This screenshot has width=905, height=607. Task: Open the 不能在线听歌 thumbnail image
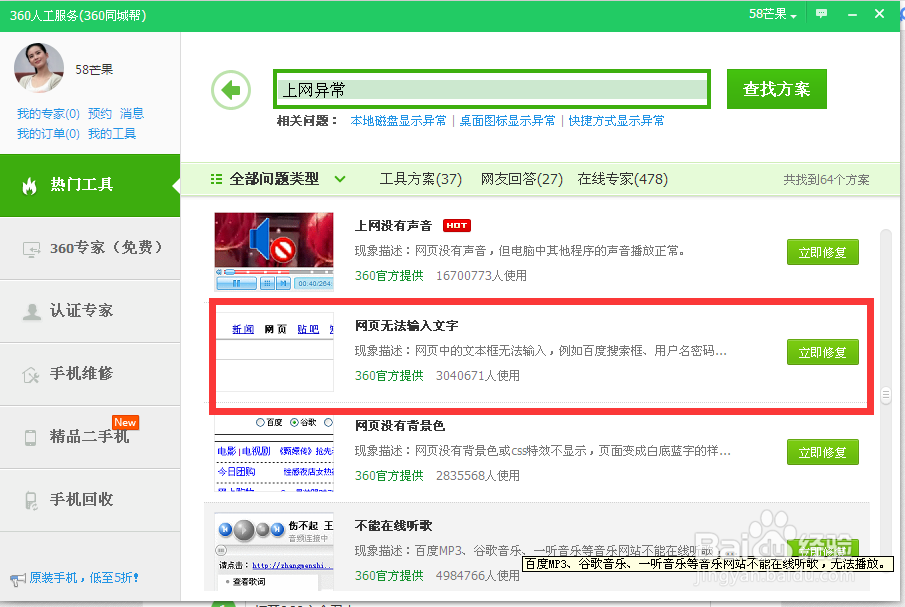coord(274,551)
